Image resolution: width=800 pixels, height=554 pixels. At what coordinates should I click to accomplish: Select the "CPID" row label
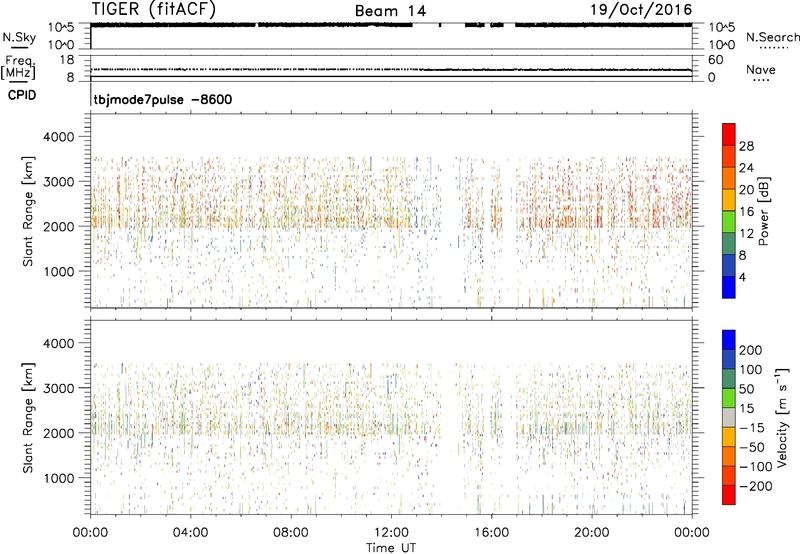pyautogui.click(x=22, y=95)
